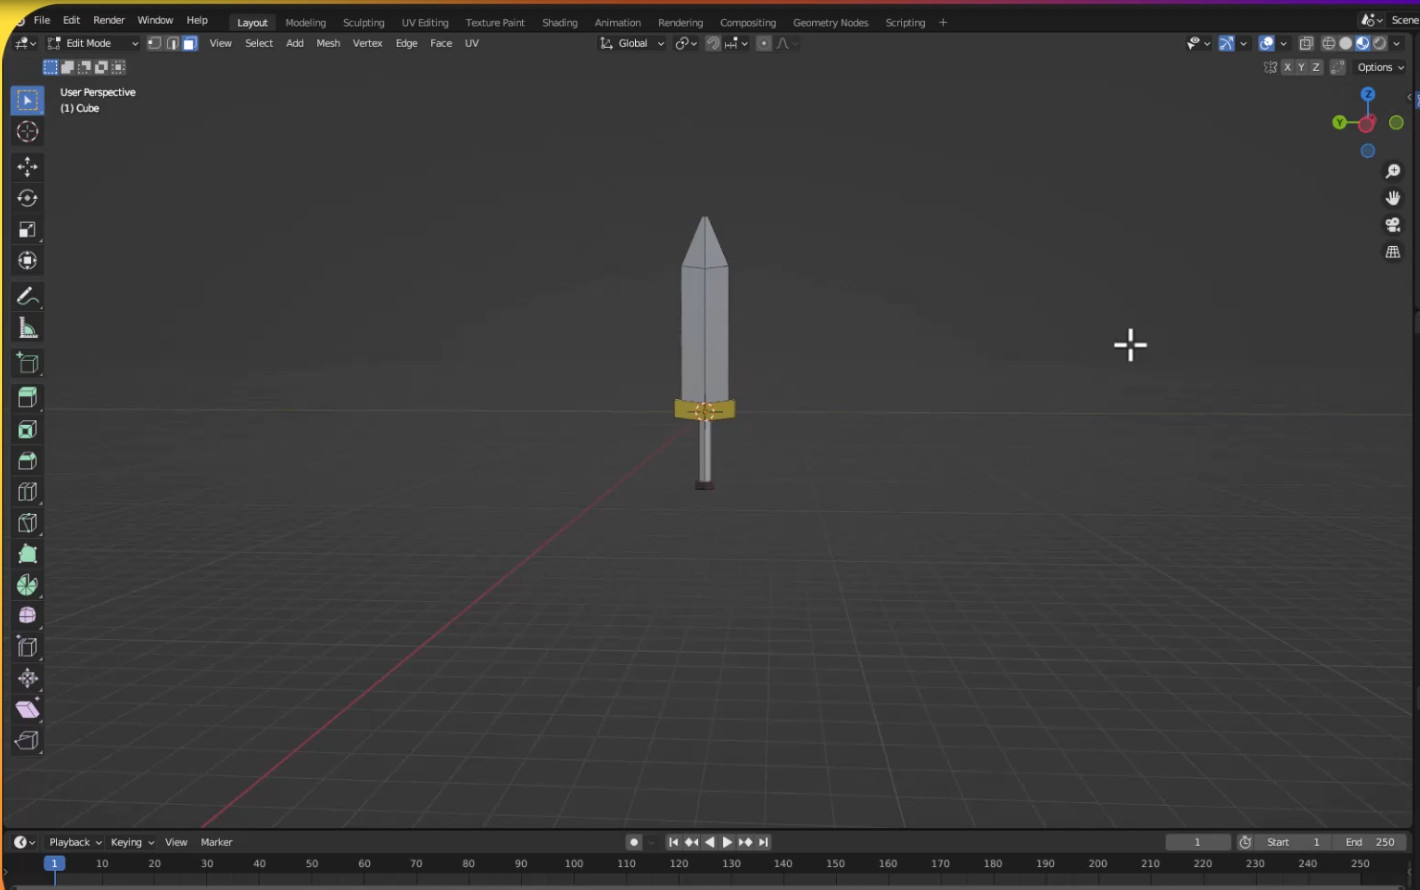Open the Edit Mode dropdown
This screenshot has width=1420, height=890.
pos(93,43)
